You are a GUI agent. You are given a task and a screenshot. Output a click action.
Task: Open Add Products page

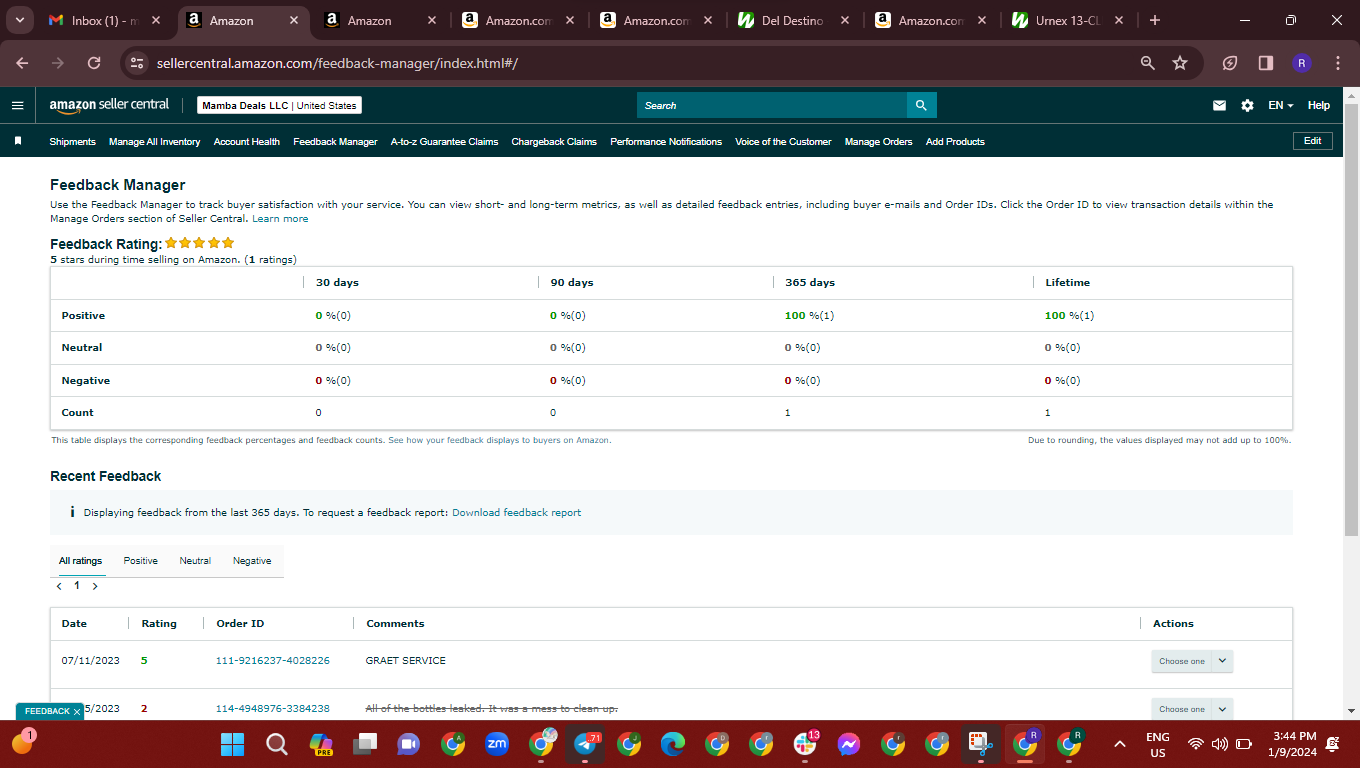point(955,142)
